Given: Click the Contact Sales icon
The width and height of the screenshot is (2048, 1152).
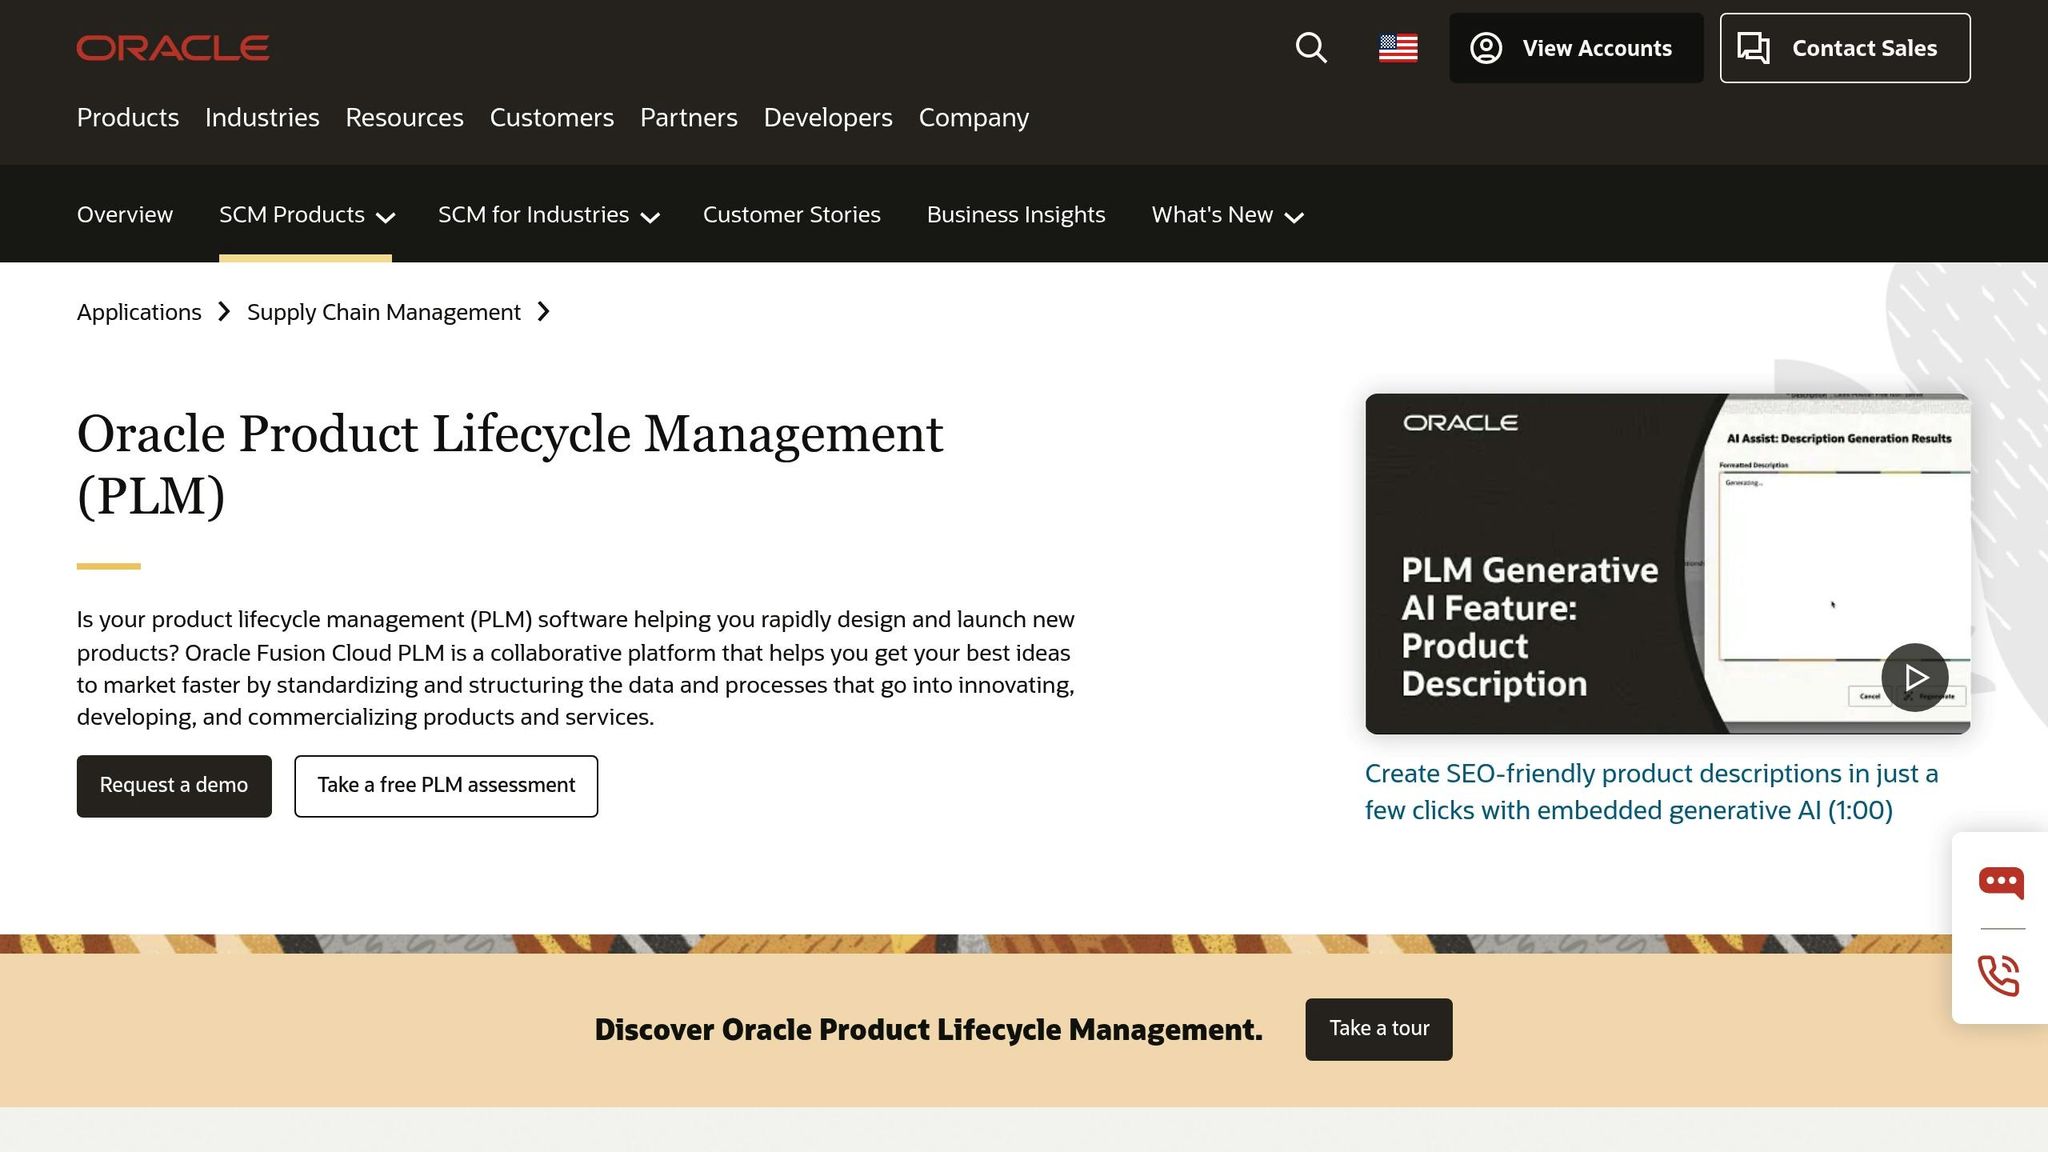Looking at the screenshot, I should pyautogui.click(x=1757, y=47).
